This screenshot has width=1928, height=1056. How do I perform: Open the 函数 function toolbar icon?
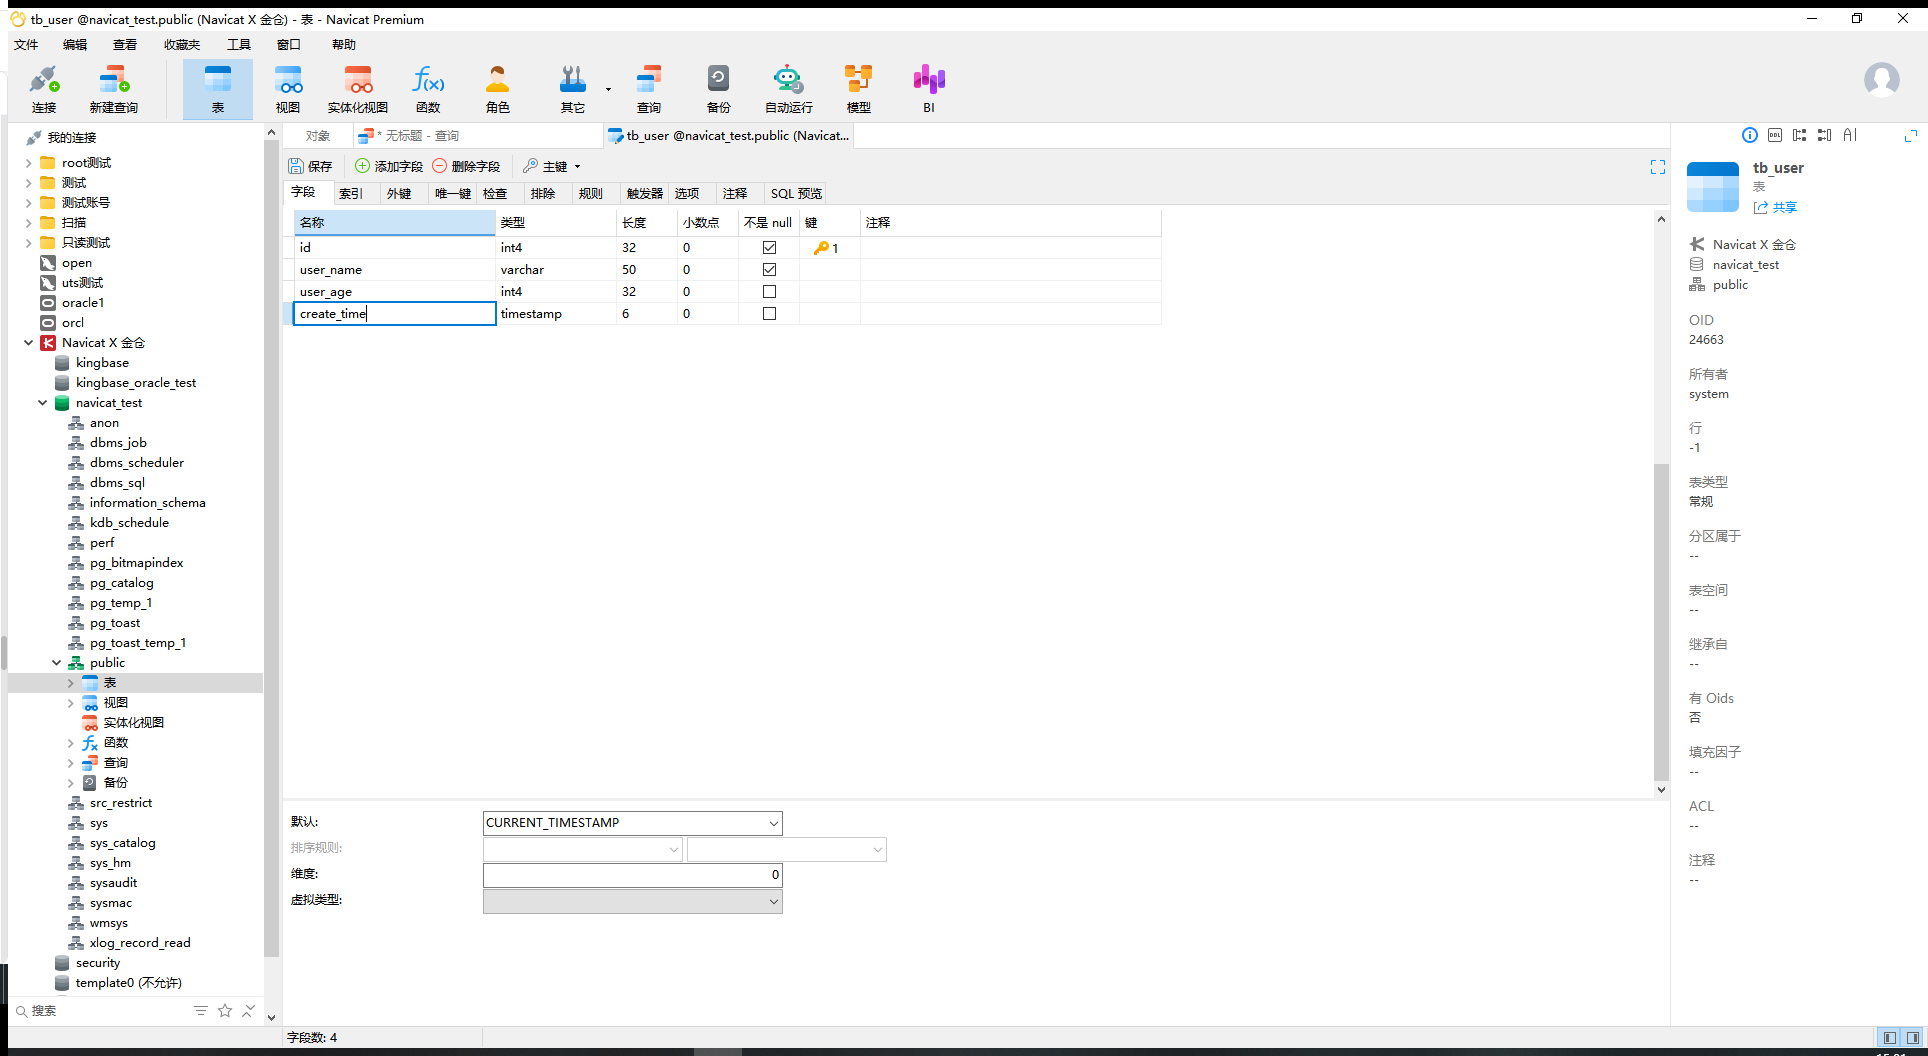click(428, 89)
